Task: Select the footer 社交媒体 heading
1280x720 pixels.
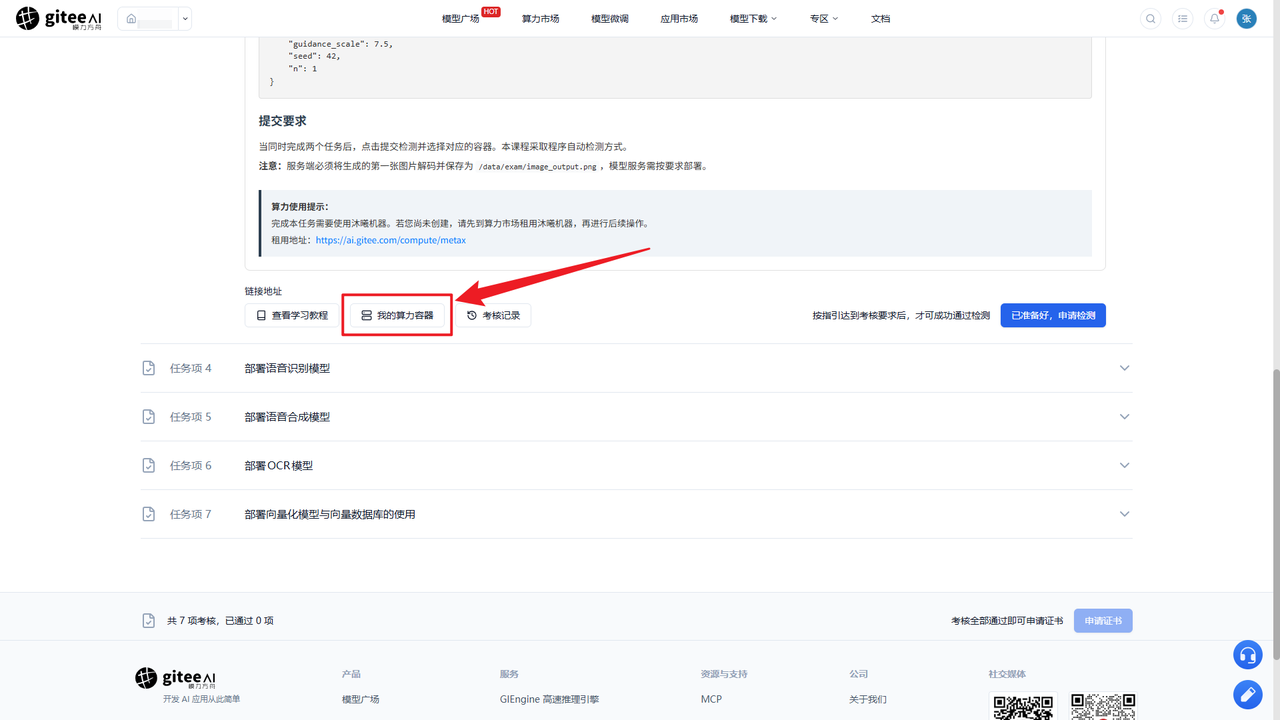Action: click(x=1007, y=674)
